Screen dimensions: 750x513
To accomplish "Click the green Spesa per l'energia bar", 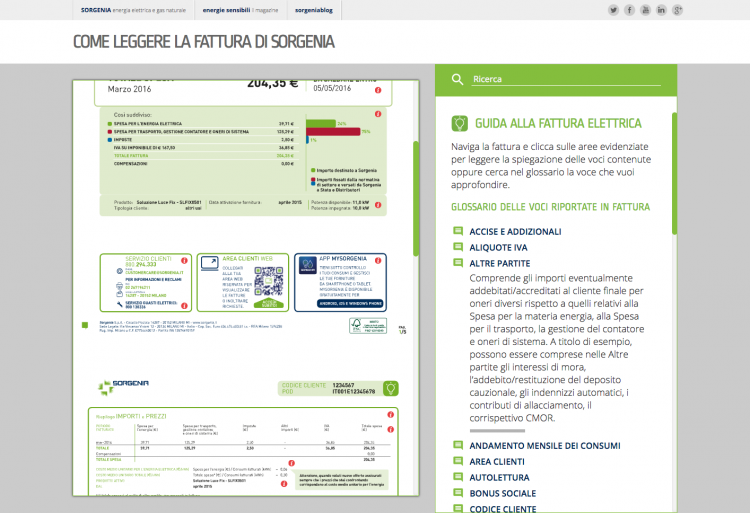I will point(320,123).
